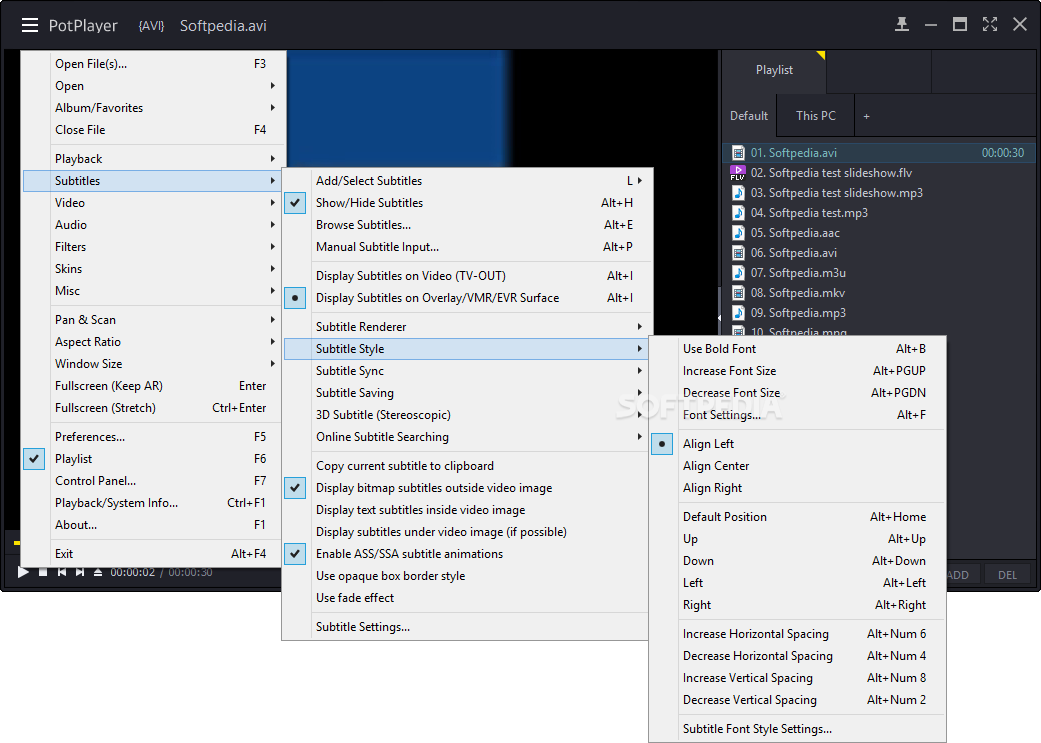1041x743 pixels.
Task: Skip to the previous track
Action: tap(62, 572)
